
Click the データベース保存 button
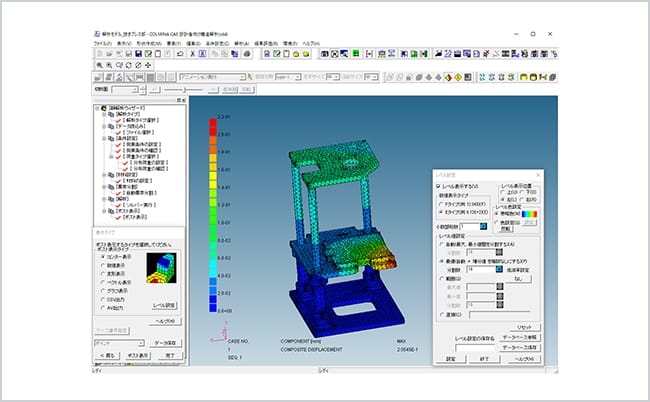click(x=519, y=347)
